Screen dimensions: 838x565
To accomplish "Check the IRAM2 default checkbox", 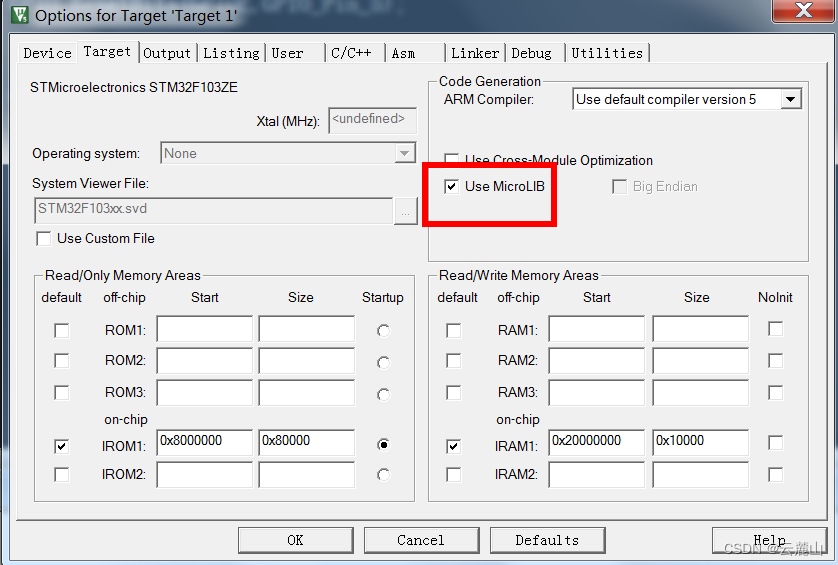I will click(x=454, y=474).
